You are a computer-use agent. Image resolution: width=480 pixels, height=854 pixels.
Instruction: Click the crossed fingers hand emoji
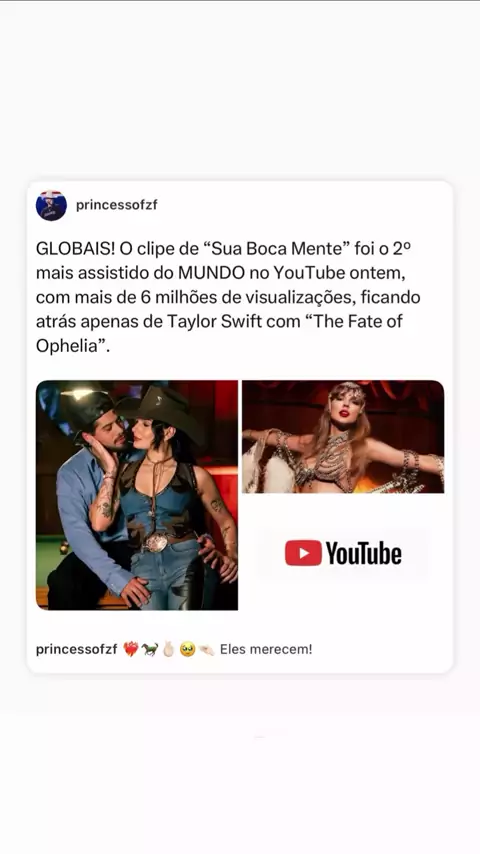point(168,650)
